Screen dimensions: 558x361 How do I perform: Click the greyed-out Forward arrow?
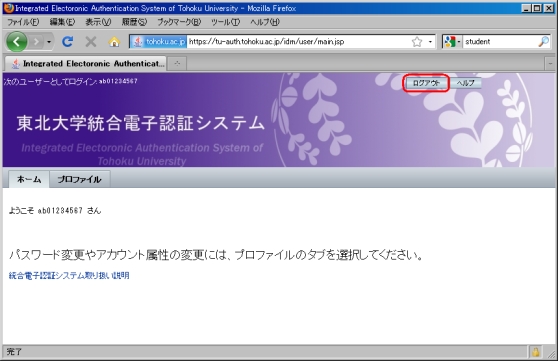tap(36, 42)
